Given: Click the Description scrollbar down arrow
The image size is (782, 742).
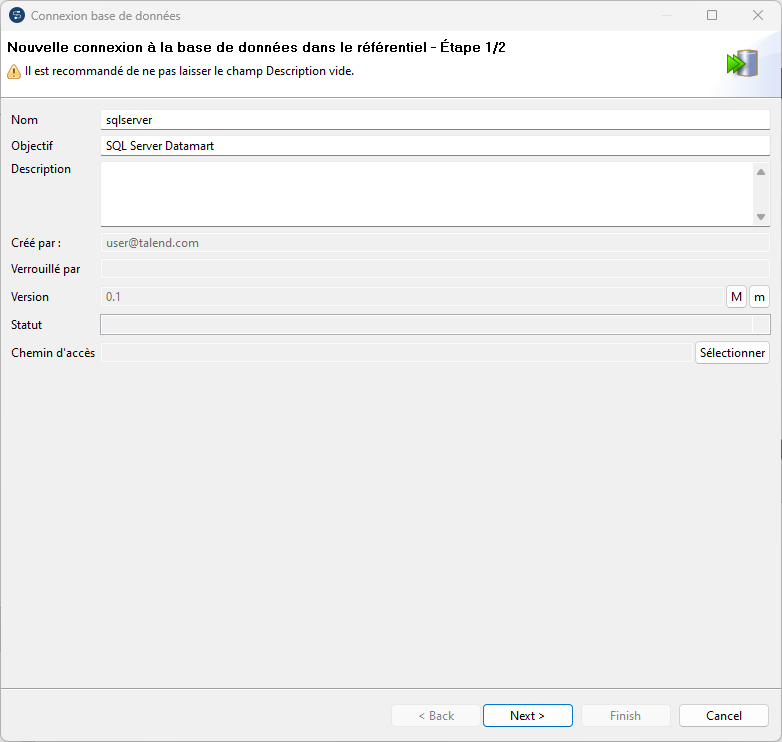Looking at the screenshot, I should coord(761,217).
